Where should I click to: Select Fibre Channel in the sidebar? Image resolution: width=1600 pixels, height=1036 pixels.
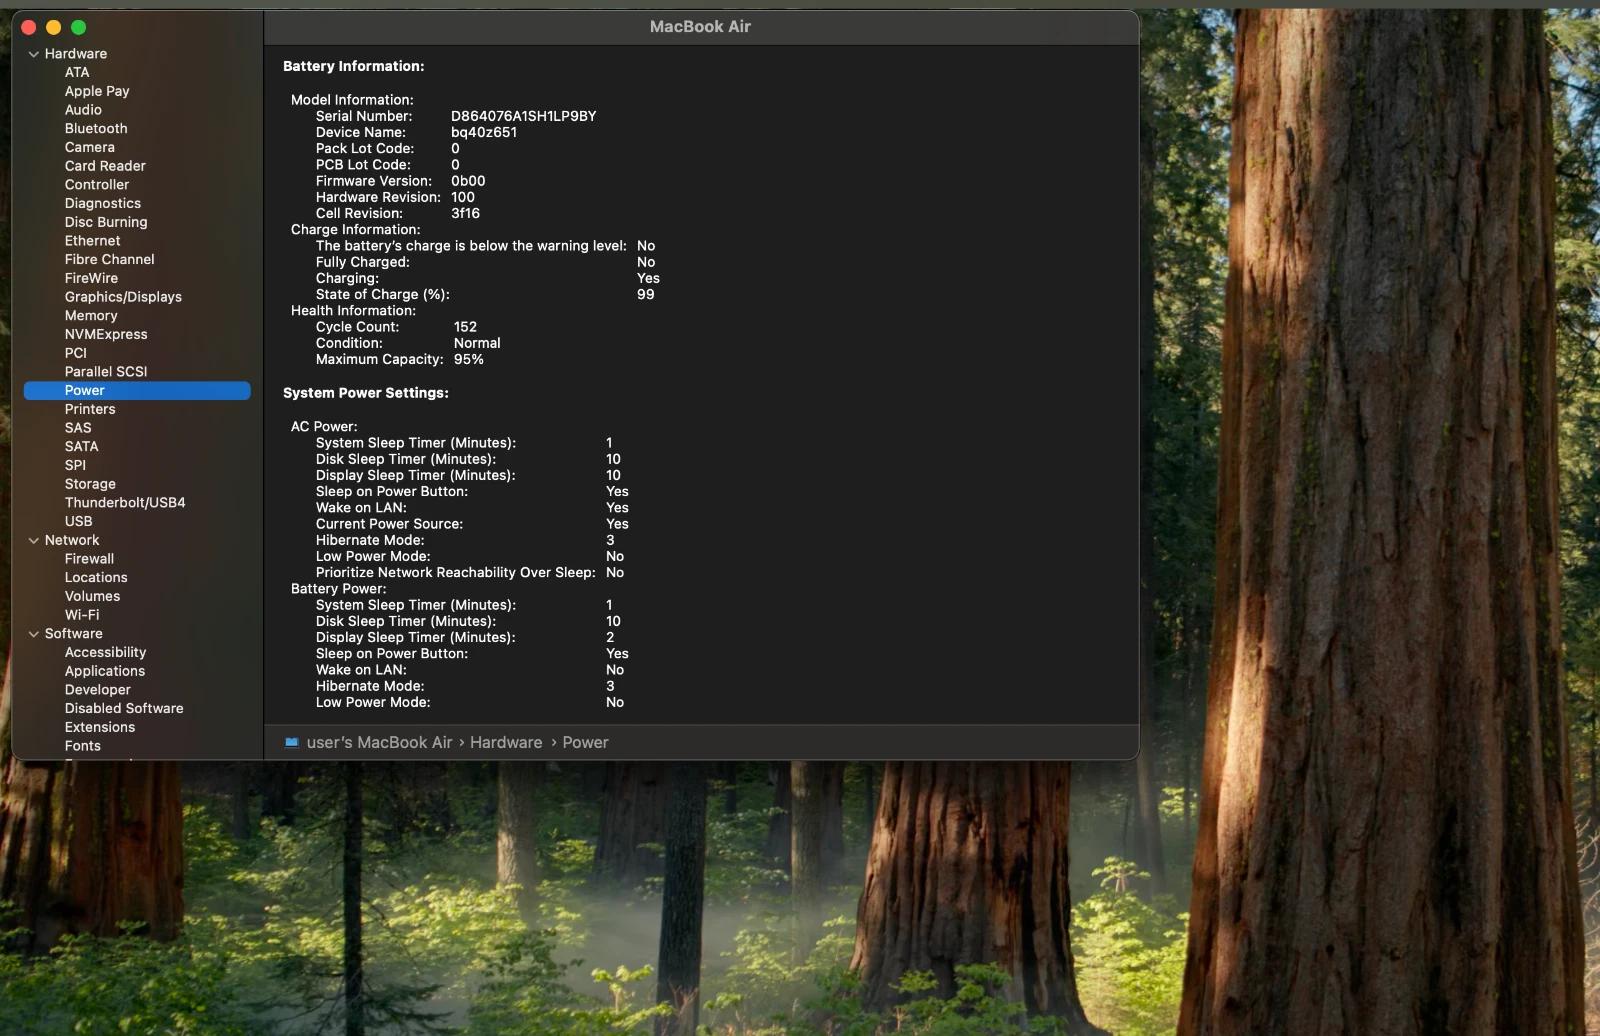click(x=110, y=259)
